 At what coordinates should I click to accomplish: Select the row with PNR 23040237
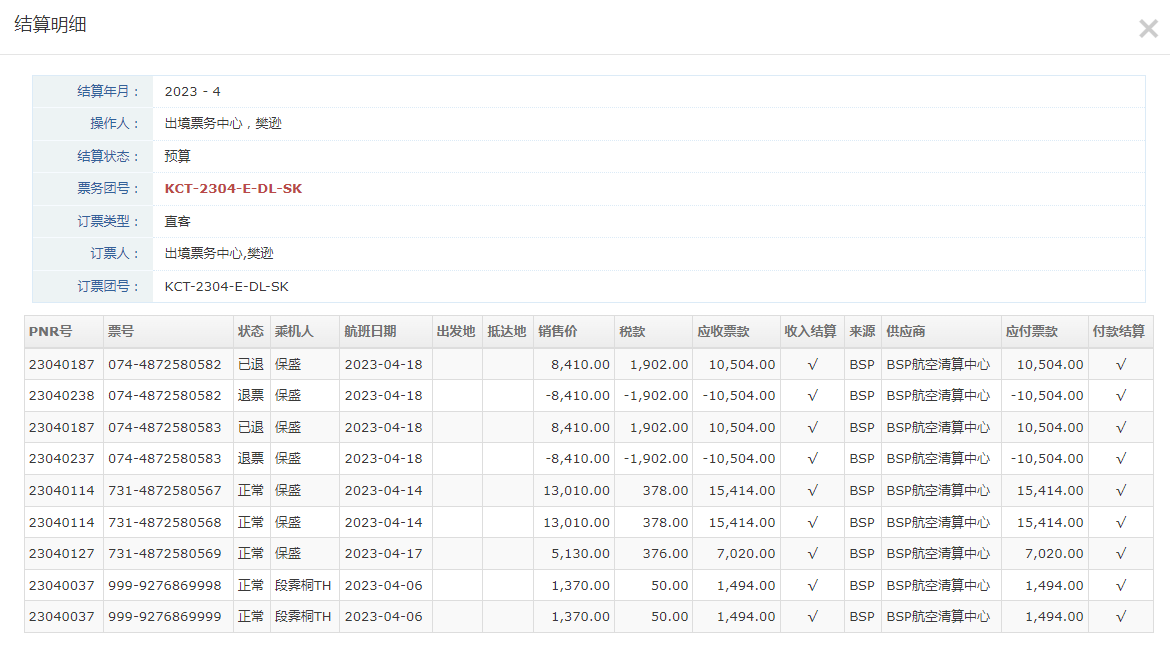click(x=61, y=459)
